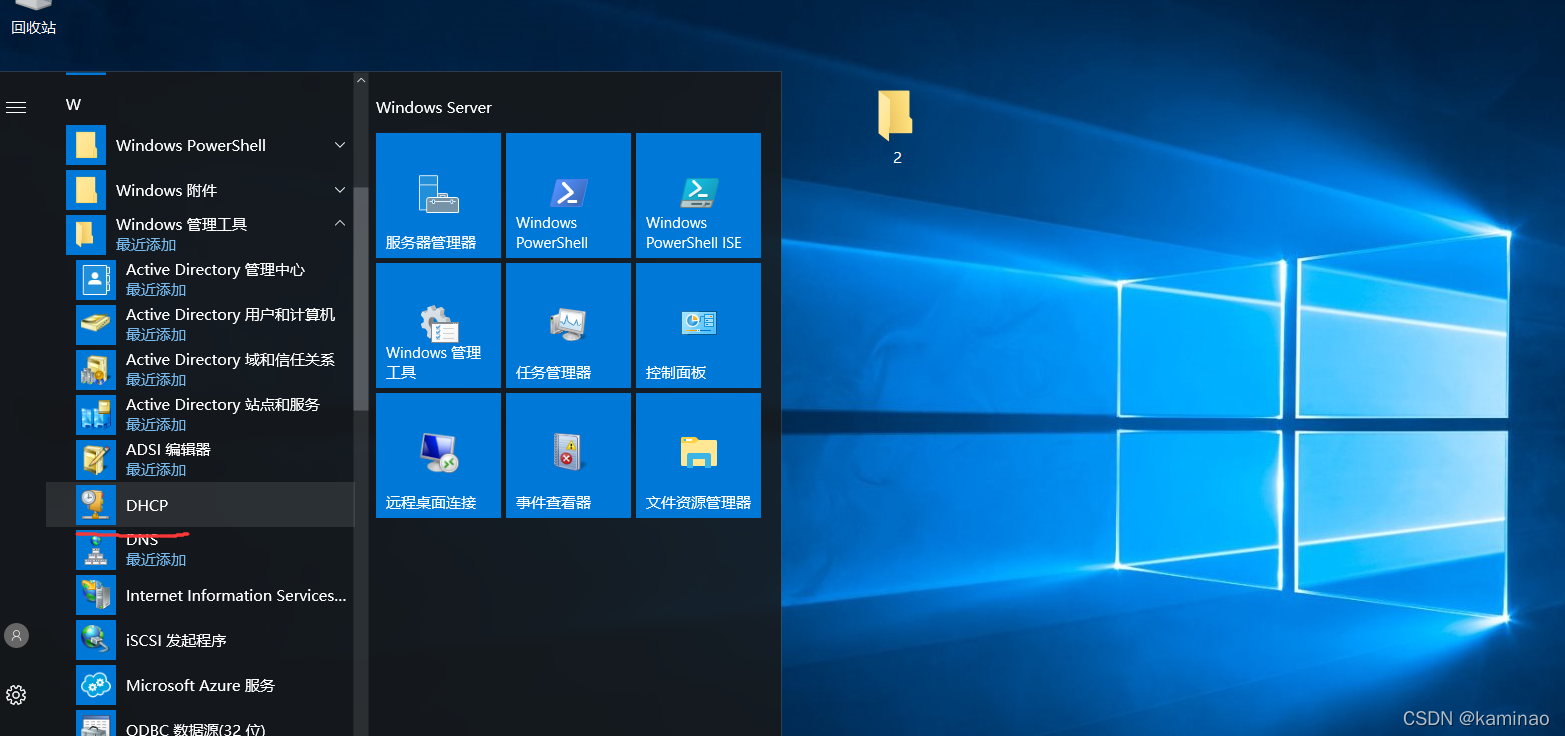The height and width of the screenshot is (736, 1565).
Task: Expand the Windows 附件 folder chevron
Action: 340,190
